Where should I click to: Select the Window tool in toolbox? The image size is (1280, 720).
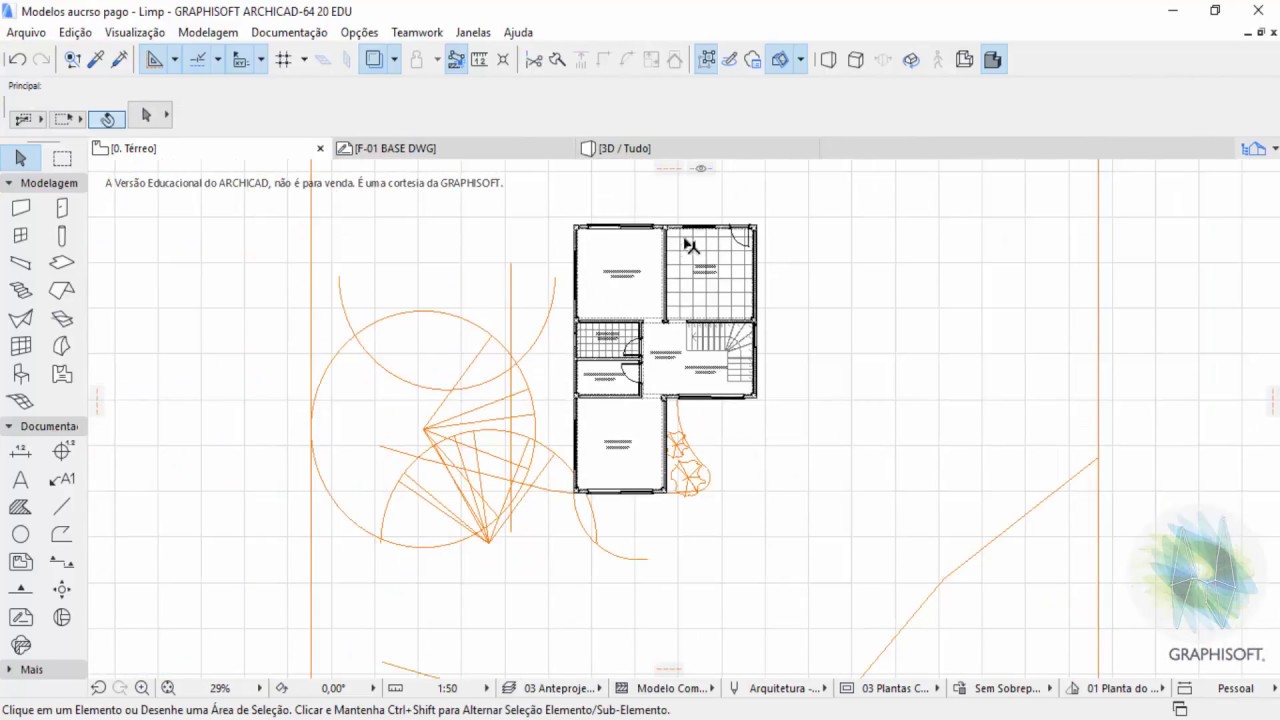[21, 236]
